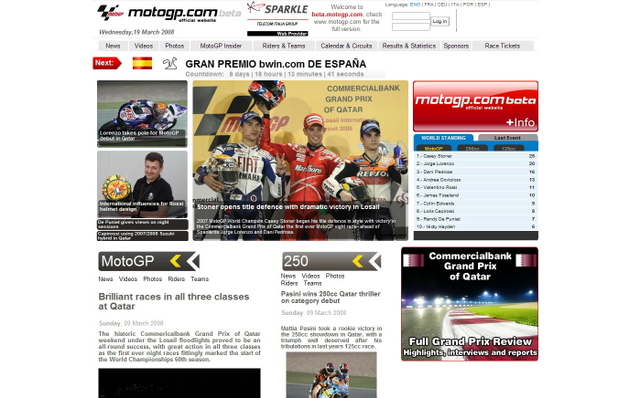This screenshot has width=640, height=398.
Task: Open the red motogp.com beta +Info banner
Action: (x=476, y=106)
